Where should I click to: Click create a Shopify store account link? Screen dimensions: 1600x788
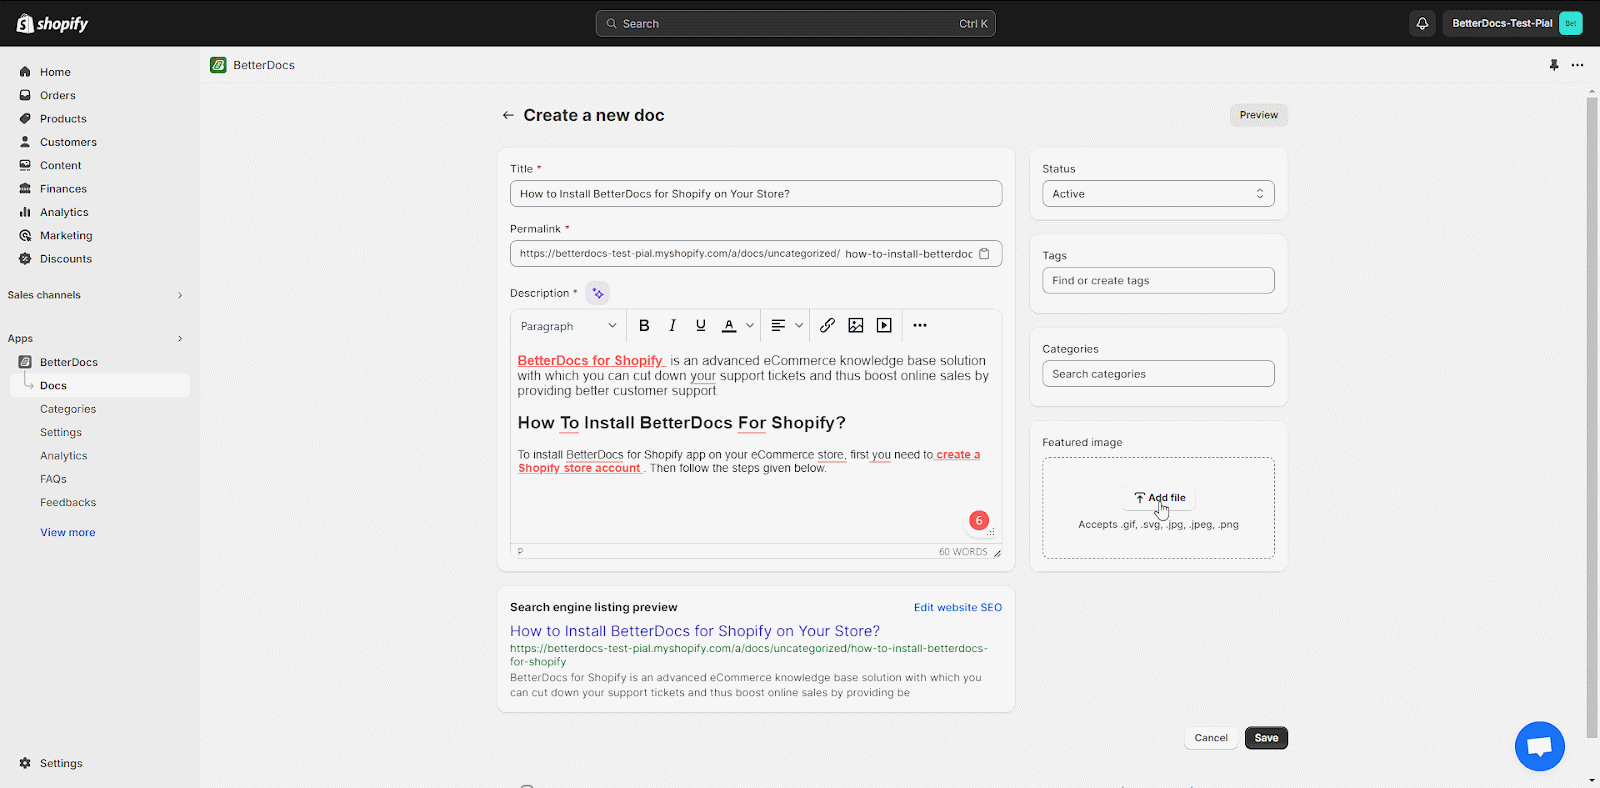pos(748,461)
